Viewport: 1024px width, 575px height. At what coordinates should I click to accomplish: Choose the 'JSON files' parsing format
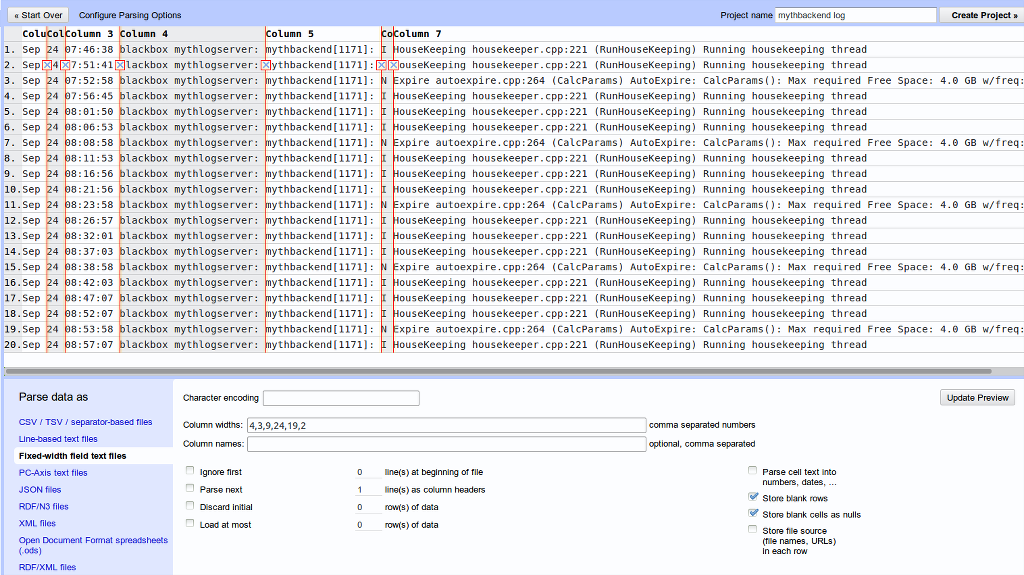[x=40, y=490]
